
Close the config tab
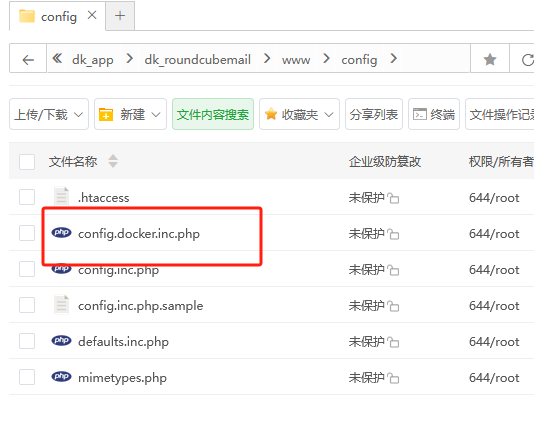pos(92,15)
